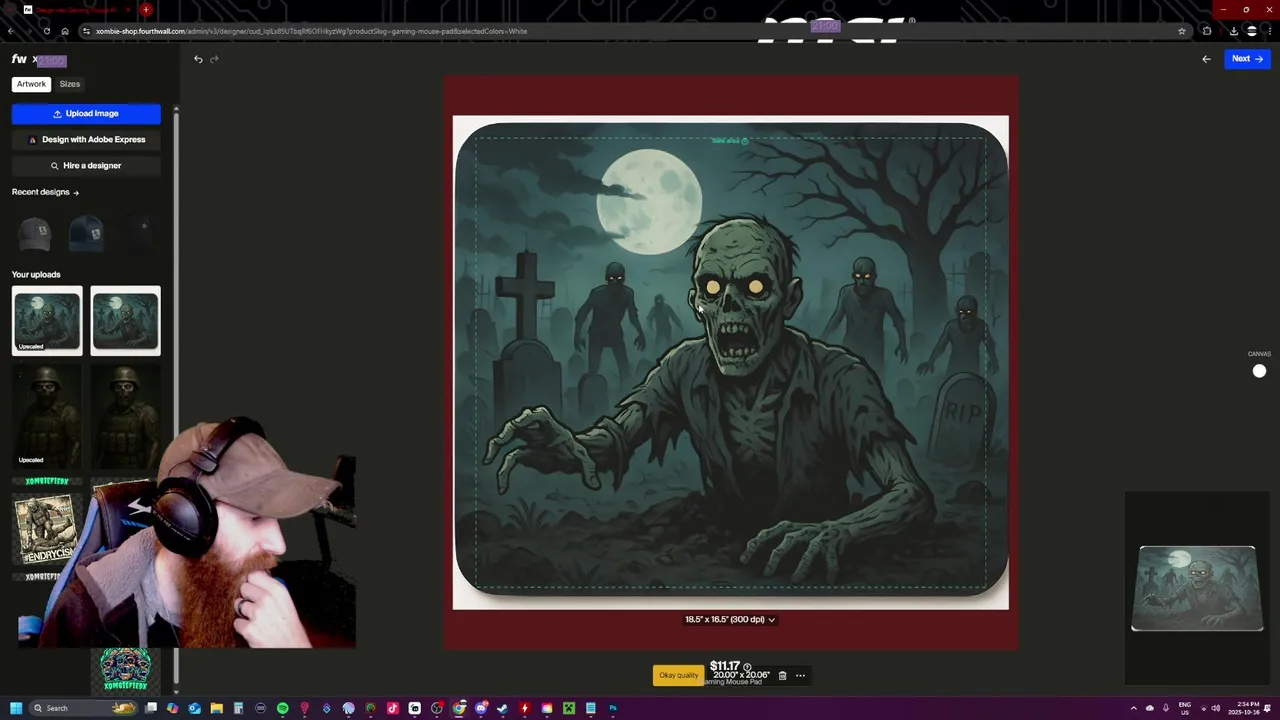
Task: Open the Windows Start menu
Action: point(16,708)
